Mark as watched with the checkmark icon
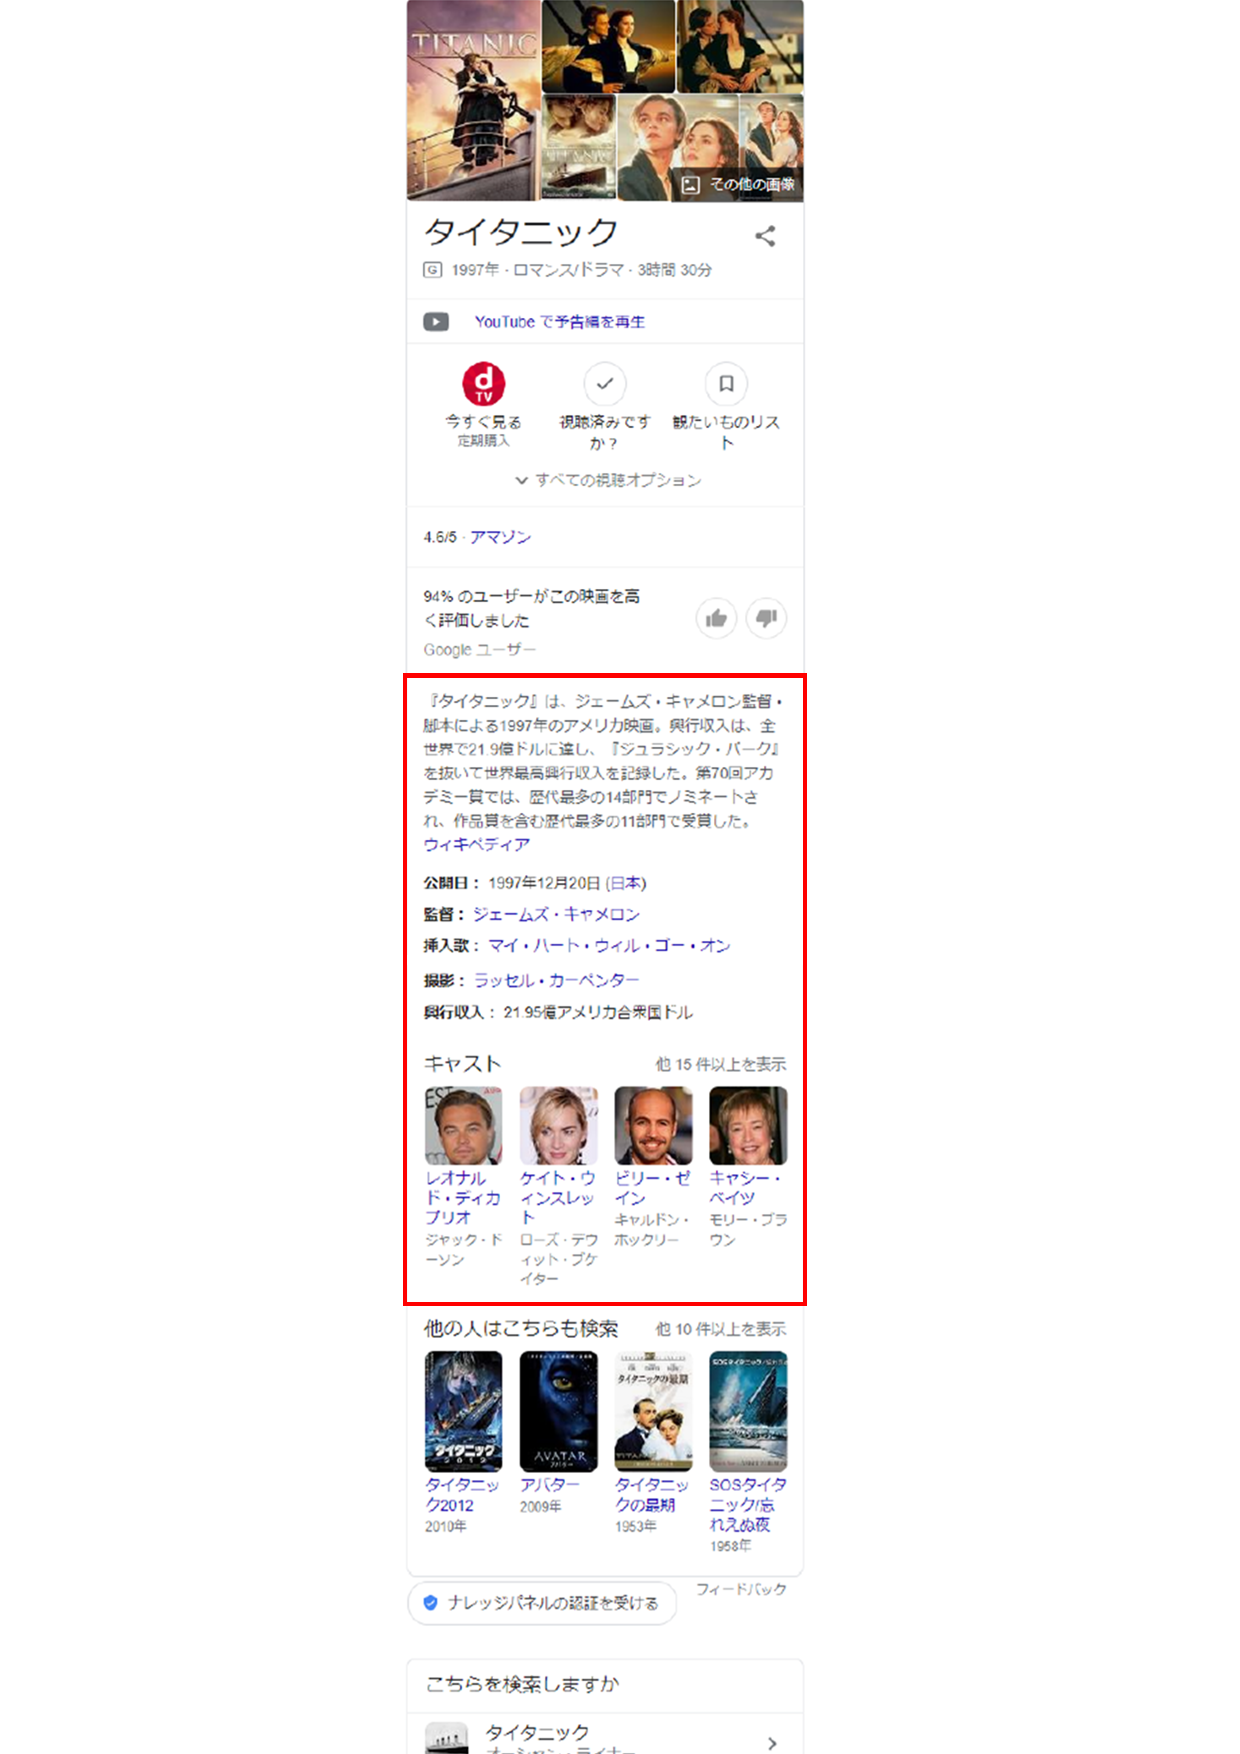The height and width of the screenshot is (1754, 1240). click(x=605, y=384)
